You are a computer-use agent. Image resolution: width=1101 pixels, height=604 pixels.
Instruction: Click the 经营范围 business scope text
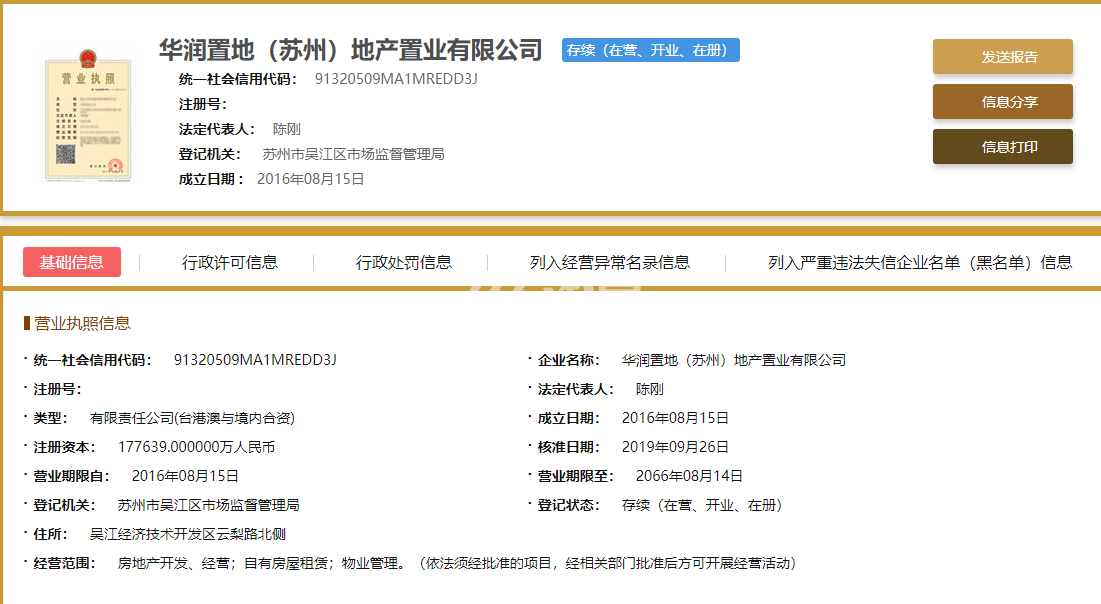[456, 563]
